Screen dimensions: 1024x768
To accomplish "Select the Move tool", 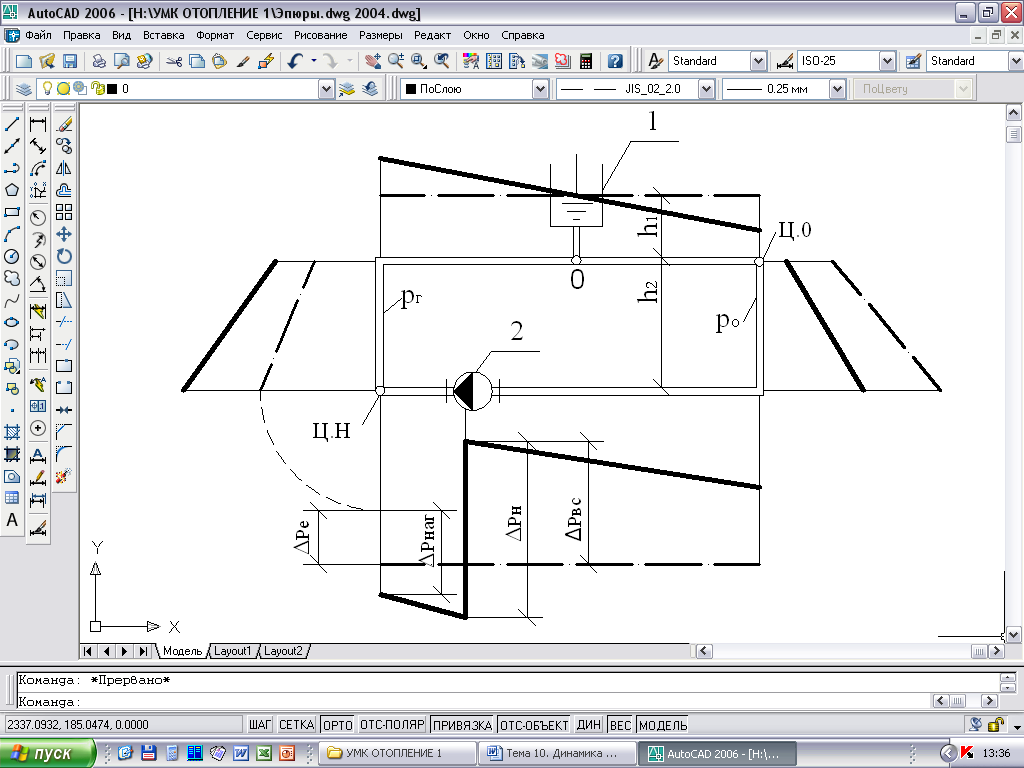I will coord(64,234).
